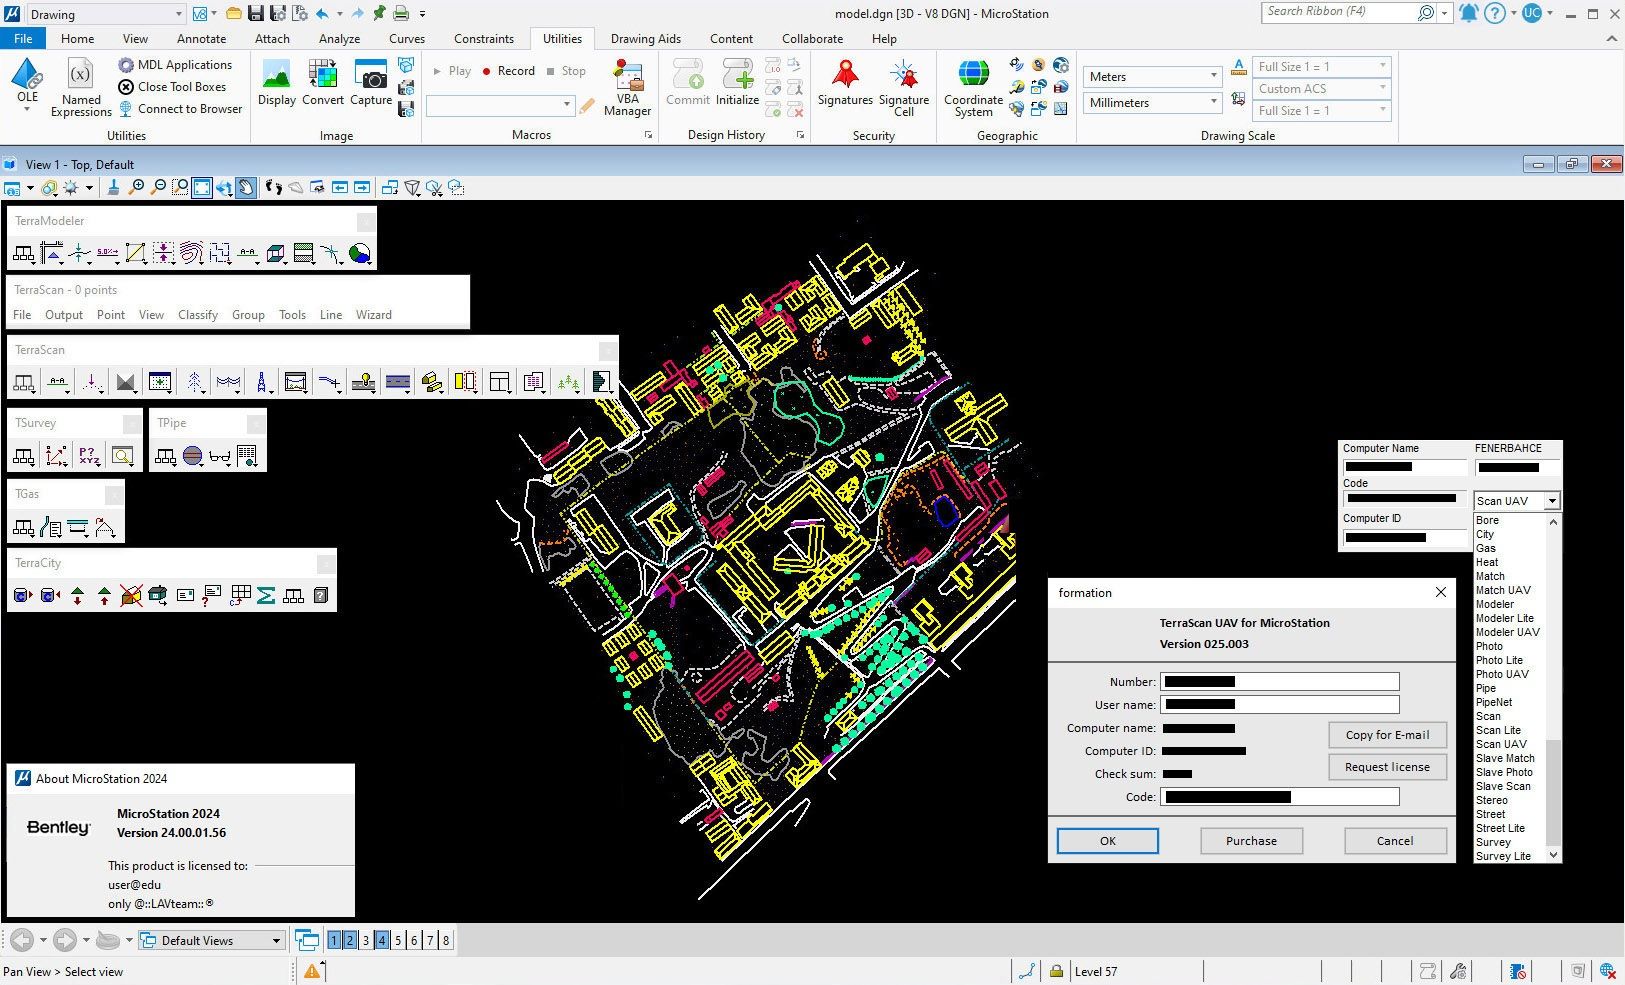Select Survey Lite from the module list
1625x985 pixels.
coord(1502,856)
